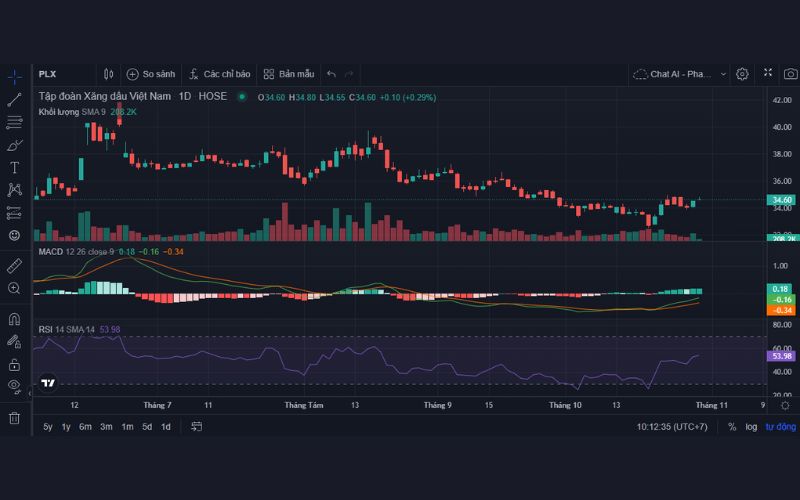Image resolution: width=800 pixels, height=500 pixels.
Task: Open the brush drawing tool
Action: point(14,145)
